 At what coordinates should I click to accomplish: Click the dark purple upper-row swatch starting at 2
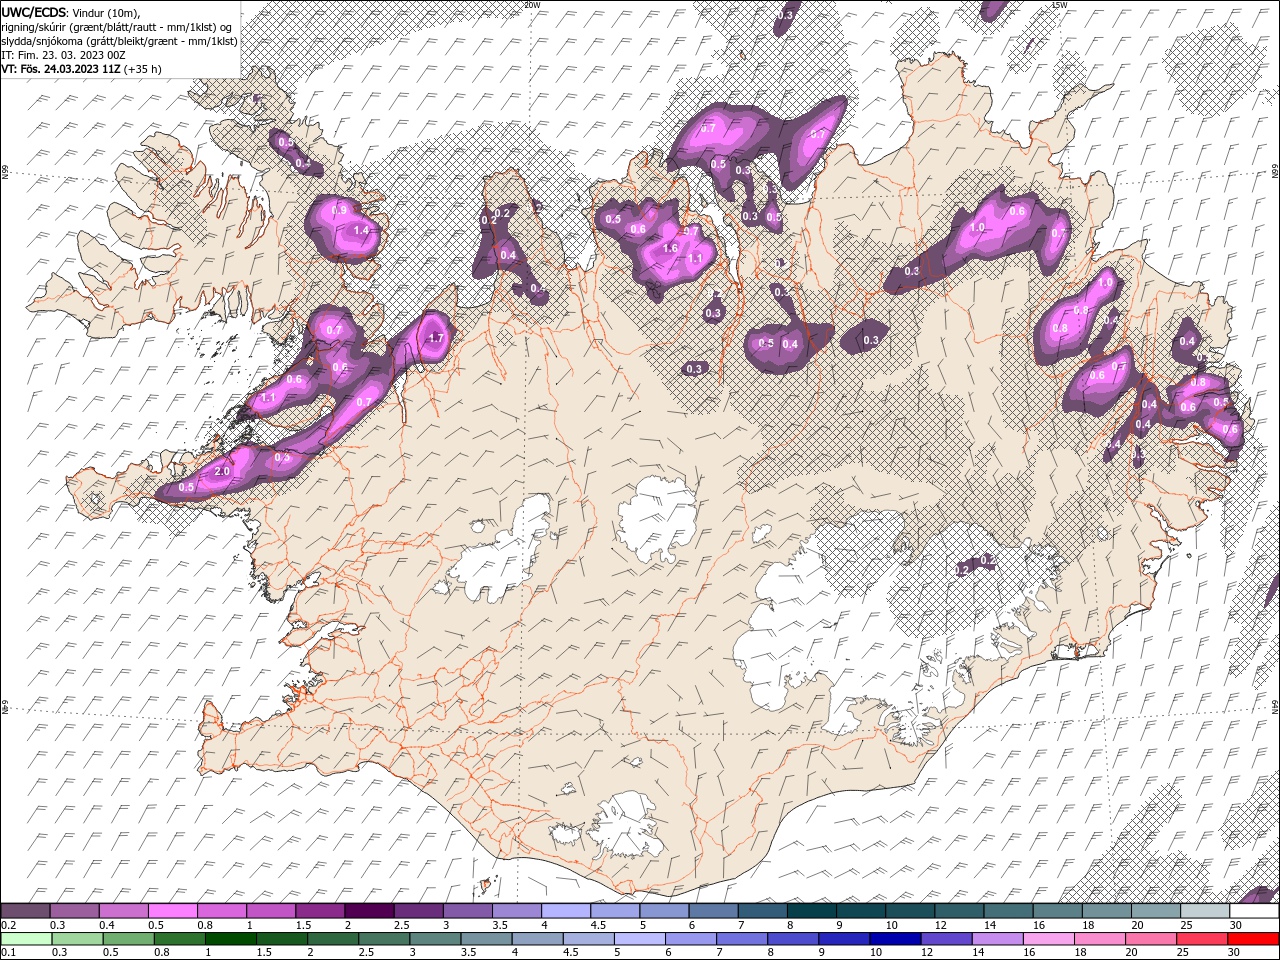(369, 911)
